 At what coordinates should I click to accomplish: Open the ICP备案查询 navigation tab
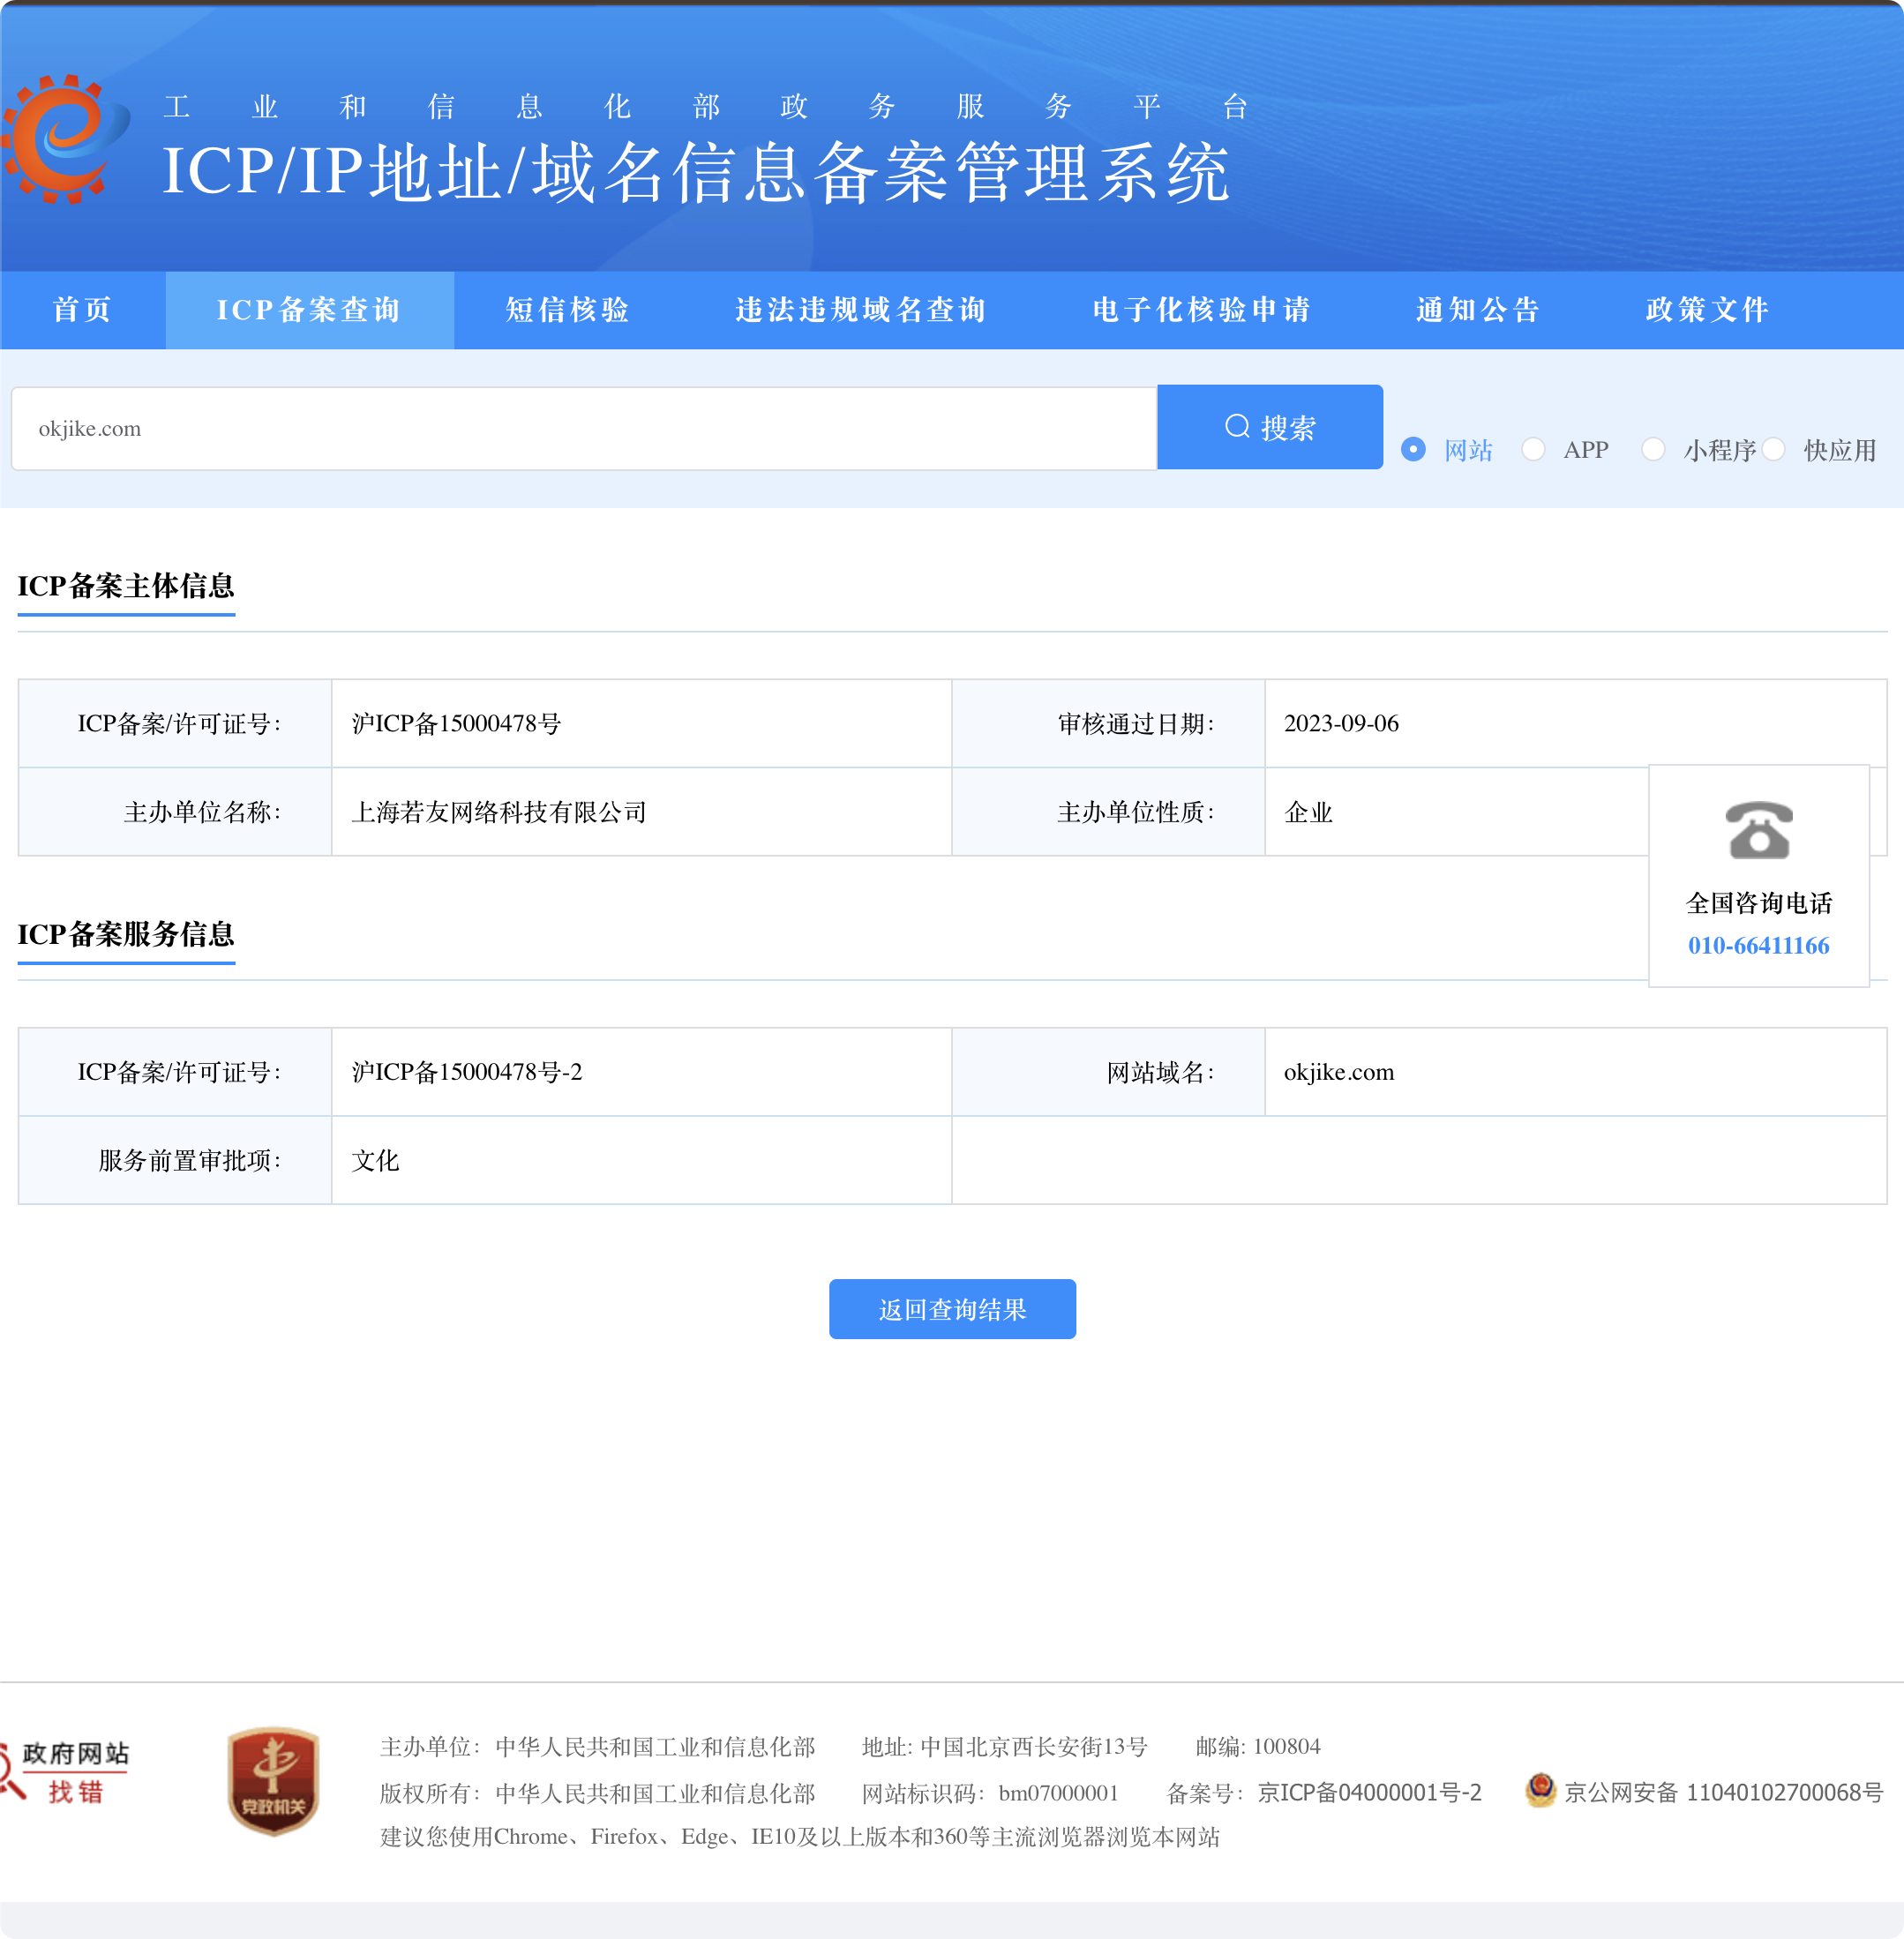coord(309,310)
